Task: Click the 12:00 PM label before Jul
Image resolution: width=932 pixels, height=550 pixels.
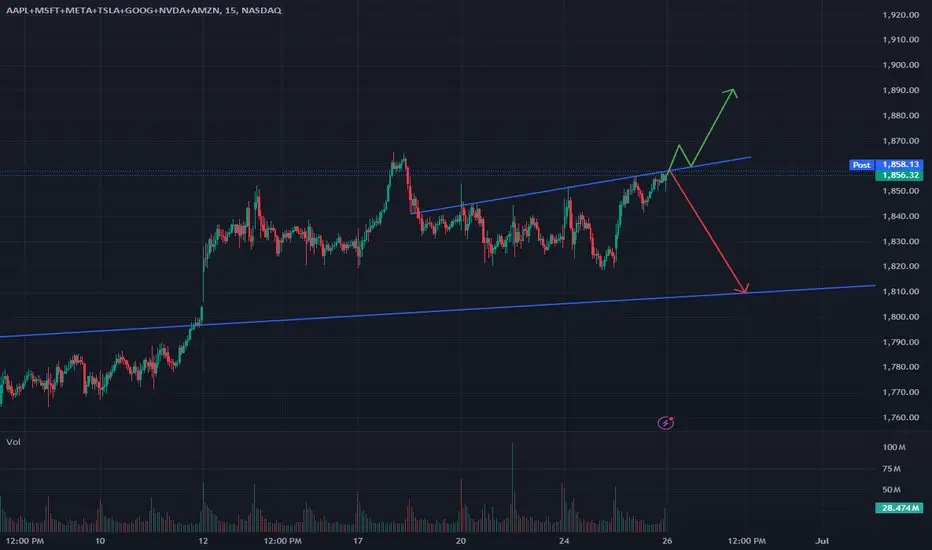Action: coord(747,541)
